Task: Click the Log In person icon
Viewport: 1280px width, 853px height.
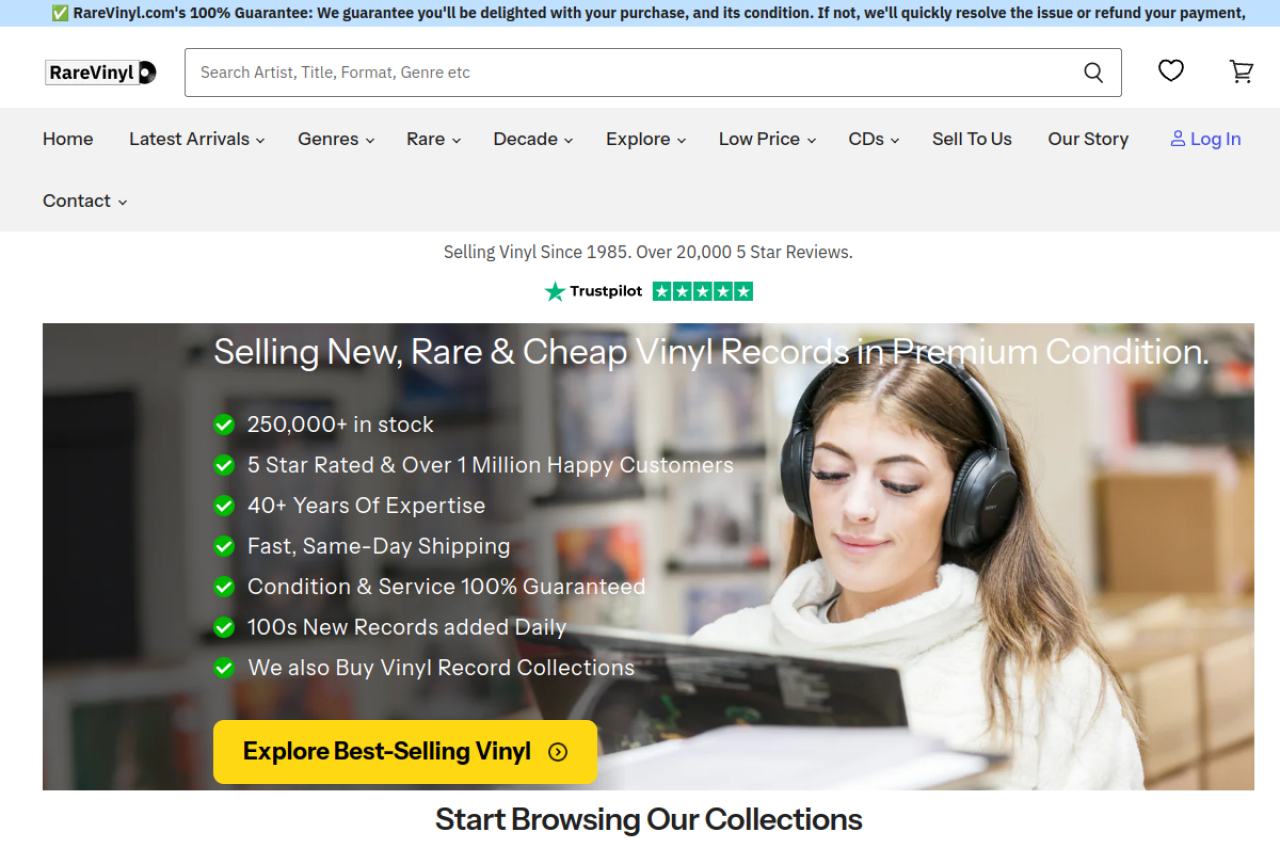Action: [x=1178, y=139]
